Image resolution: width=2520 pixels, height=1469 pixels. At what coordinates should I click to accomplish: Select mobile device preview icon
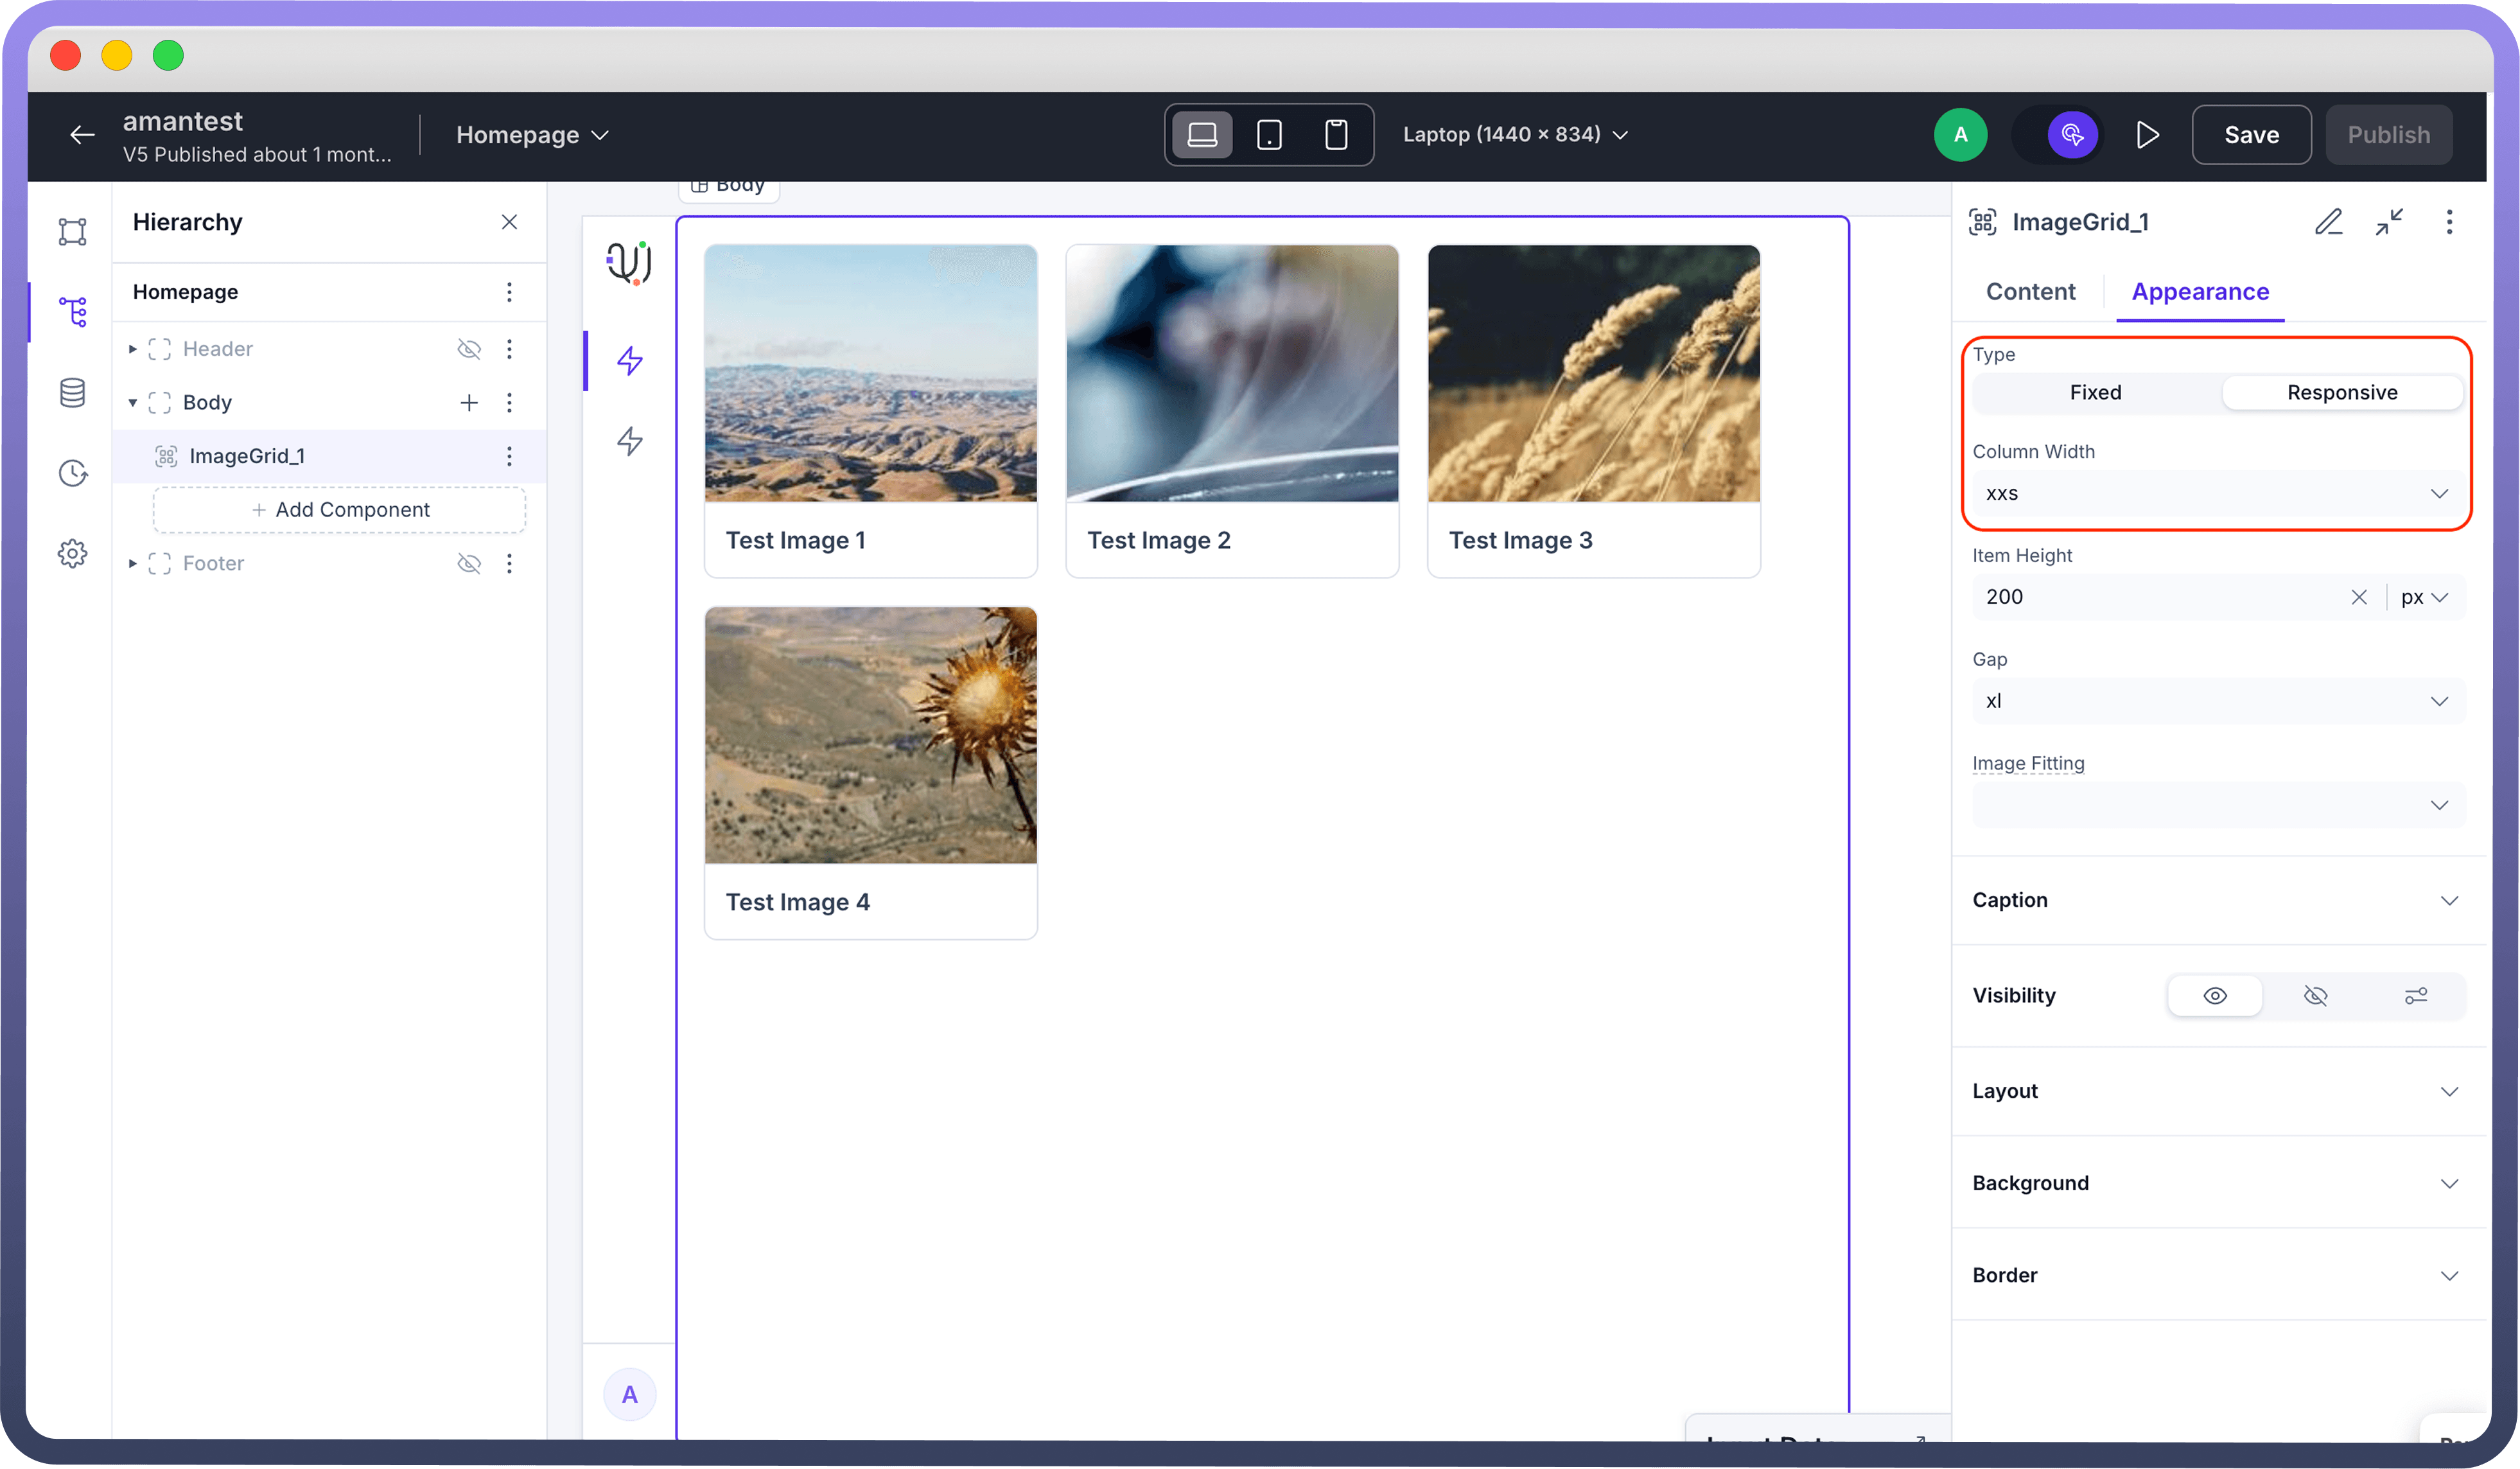1336,135
